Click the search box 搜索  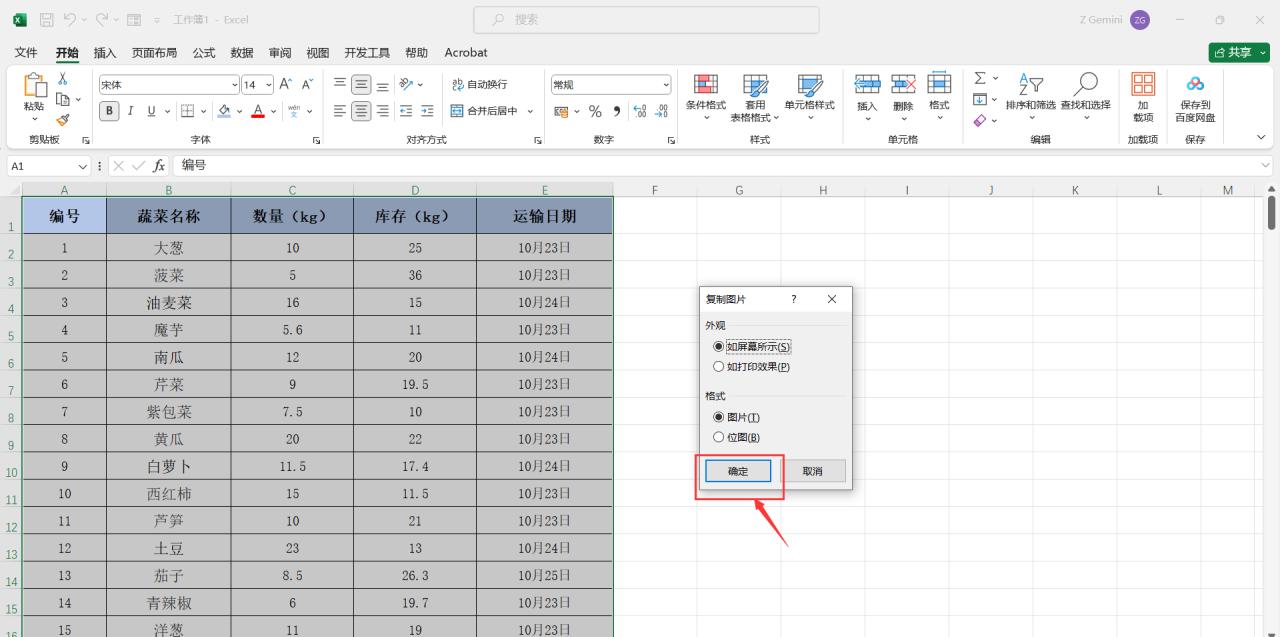[x=646, y=19]
